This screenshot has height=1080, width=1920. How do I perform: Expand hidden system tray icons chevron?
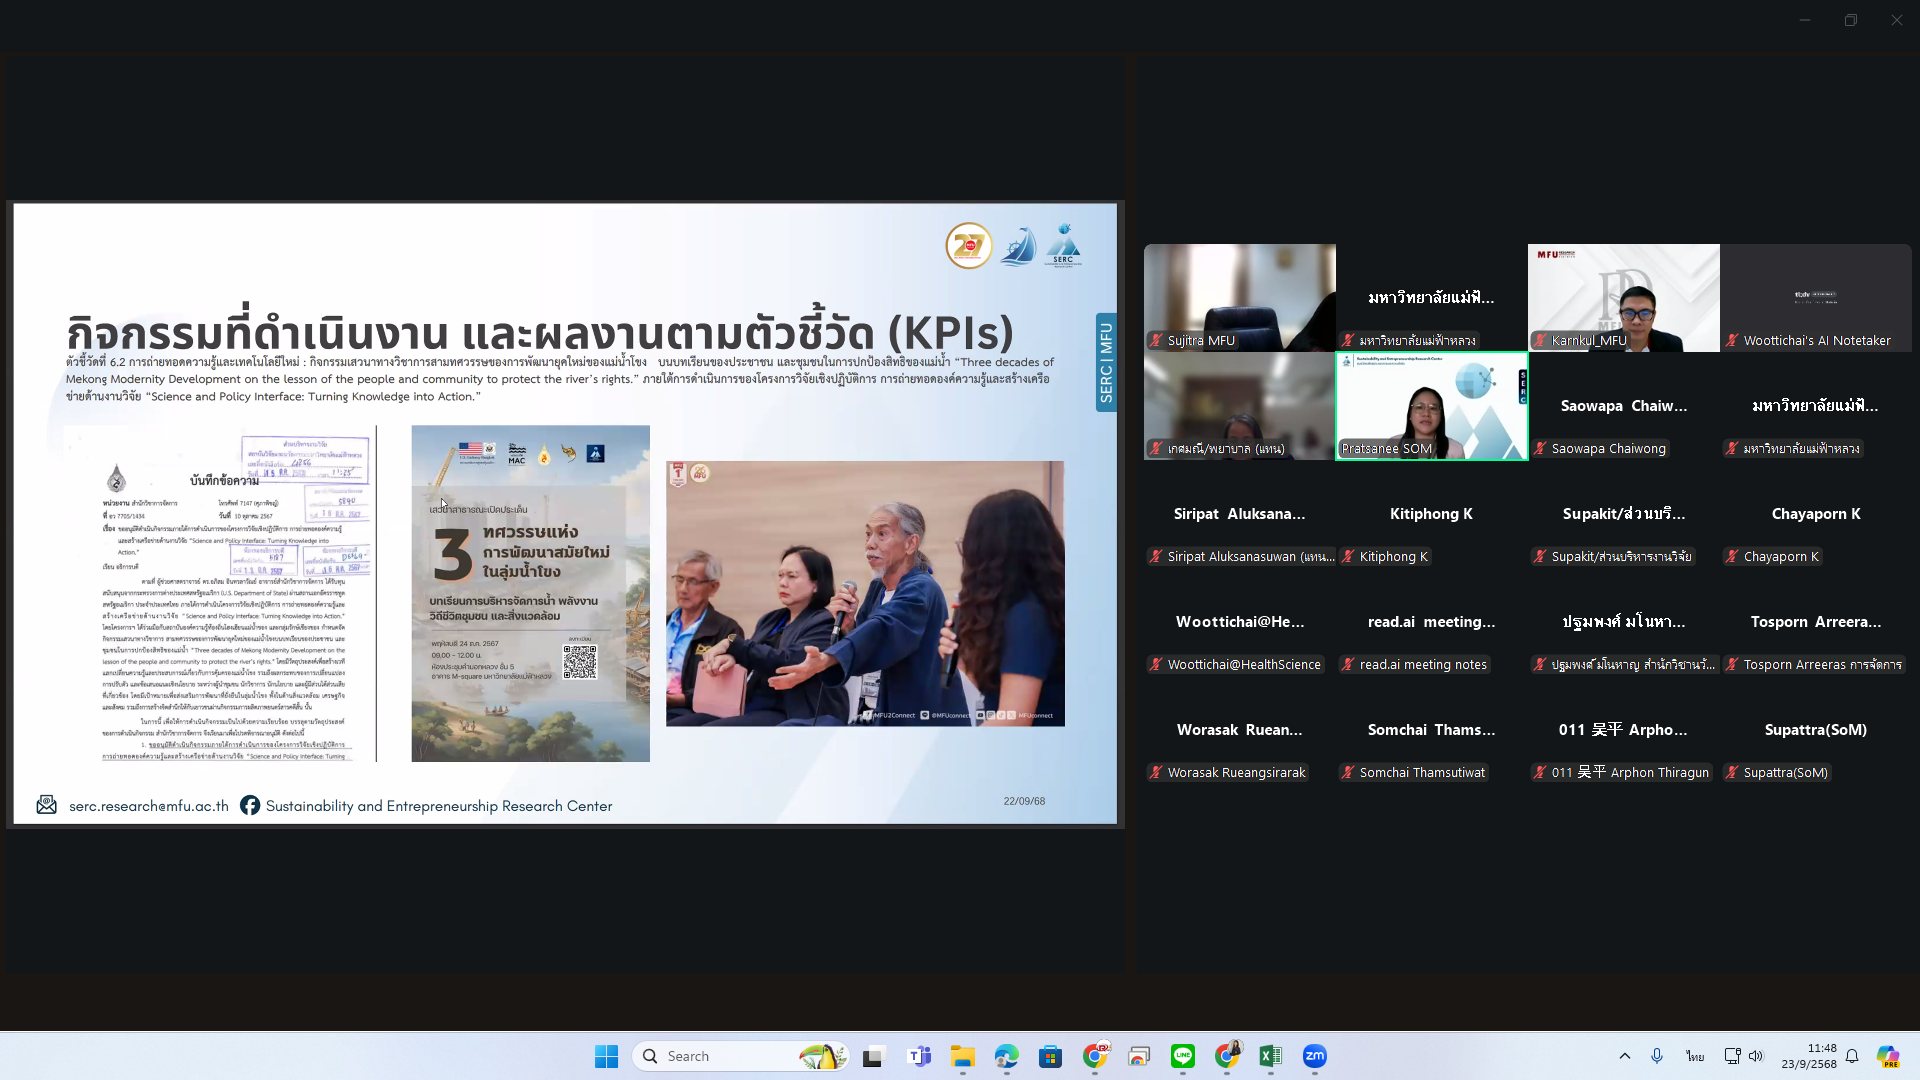point(1624,1056)
